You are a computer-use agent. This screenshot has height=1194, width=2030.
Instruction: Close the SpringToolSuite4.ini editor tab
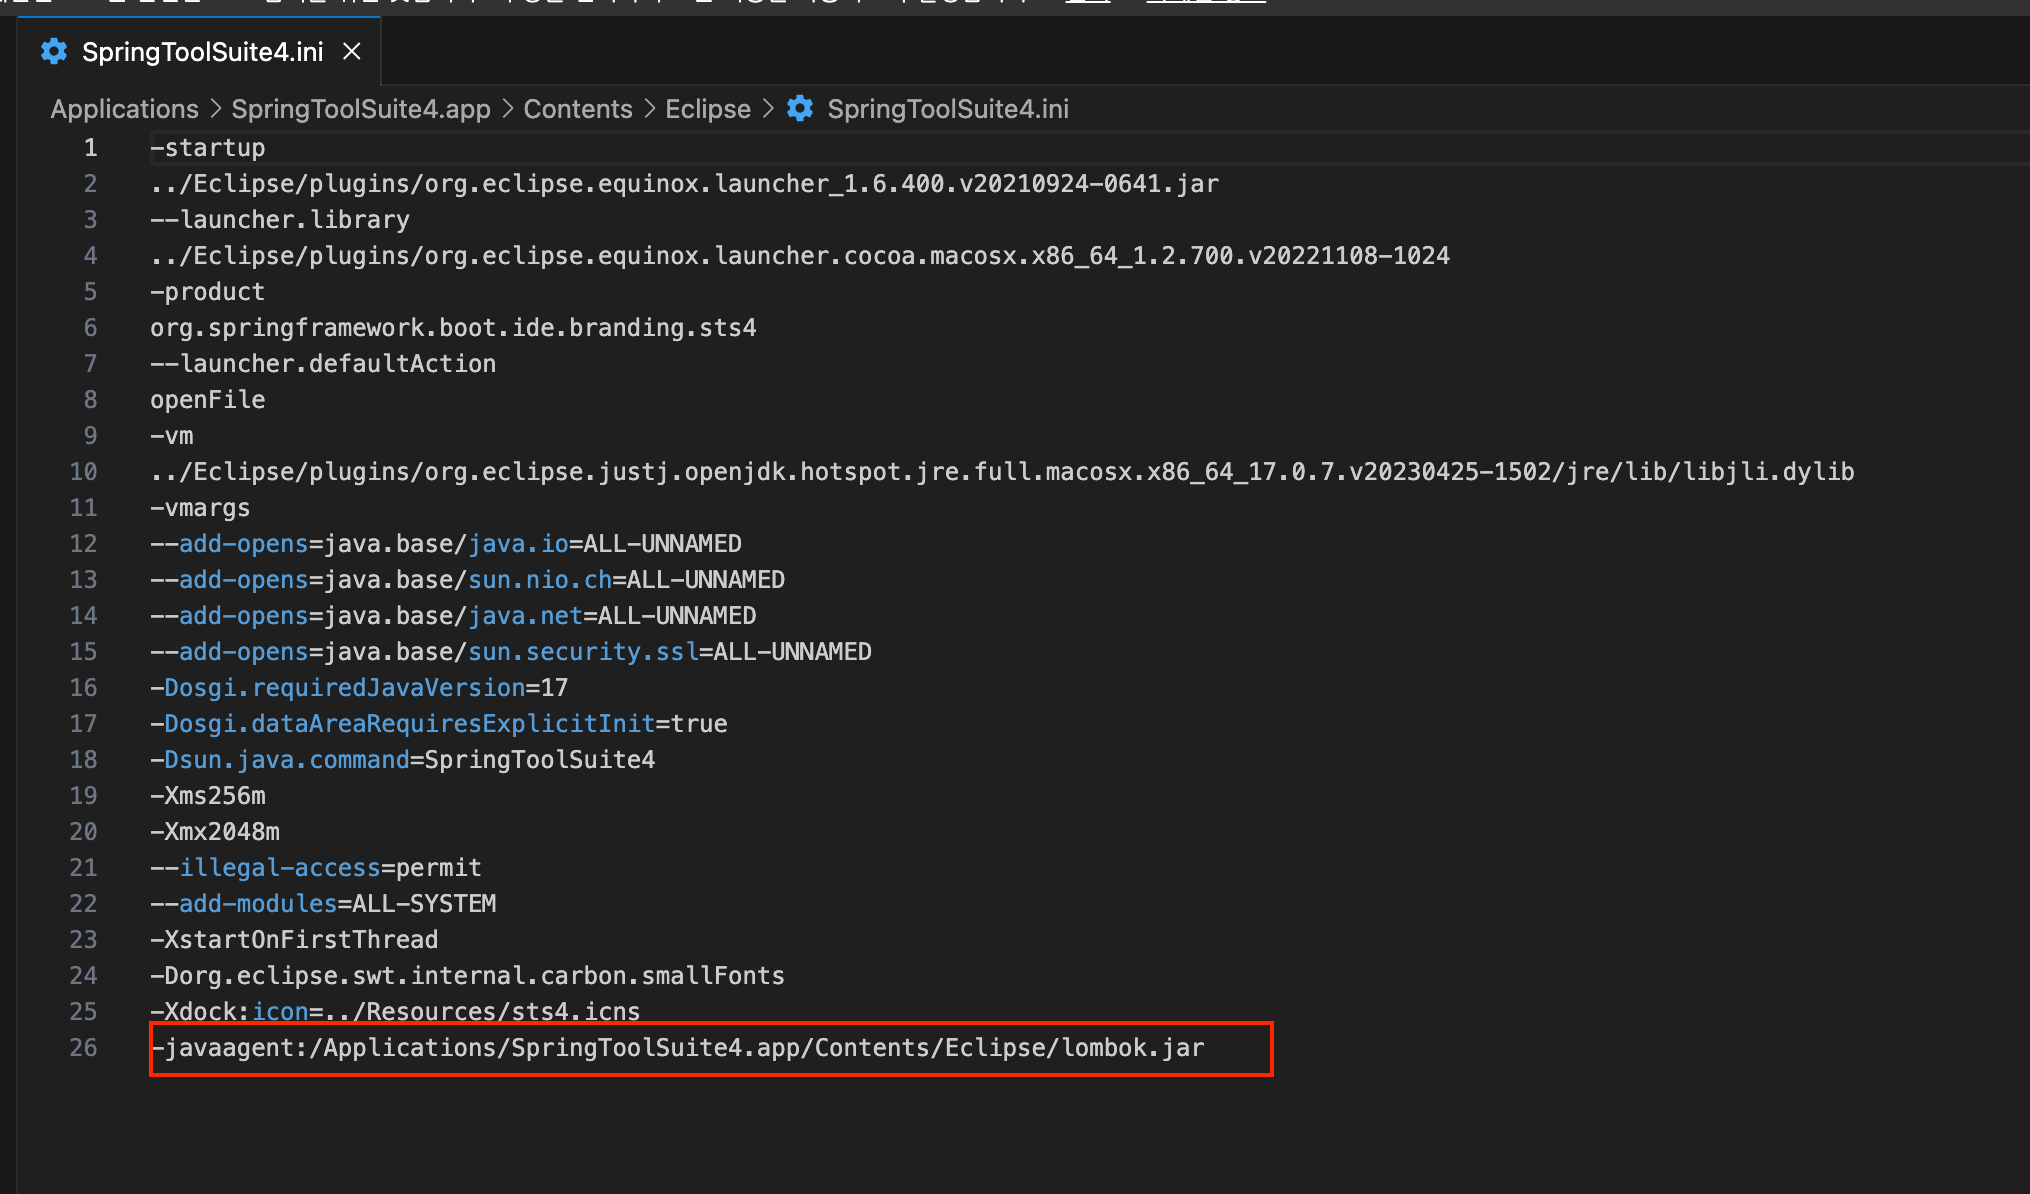click(352, 51)
